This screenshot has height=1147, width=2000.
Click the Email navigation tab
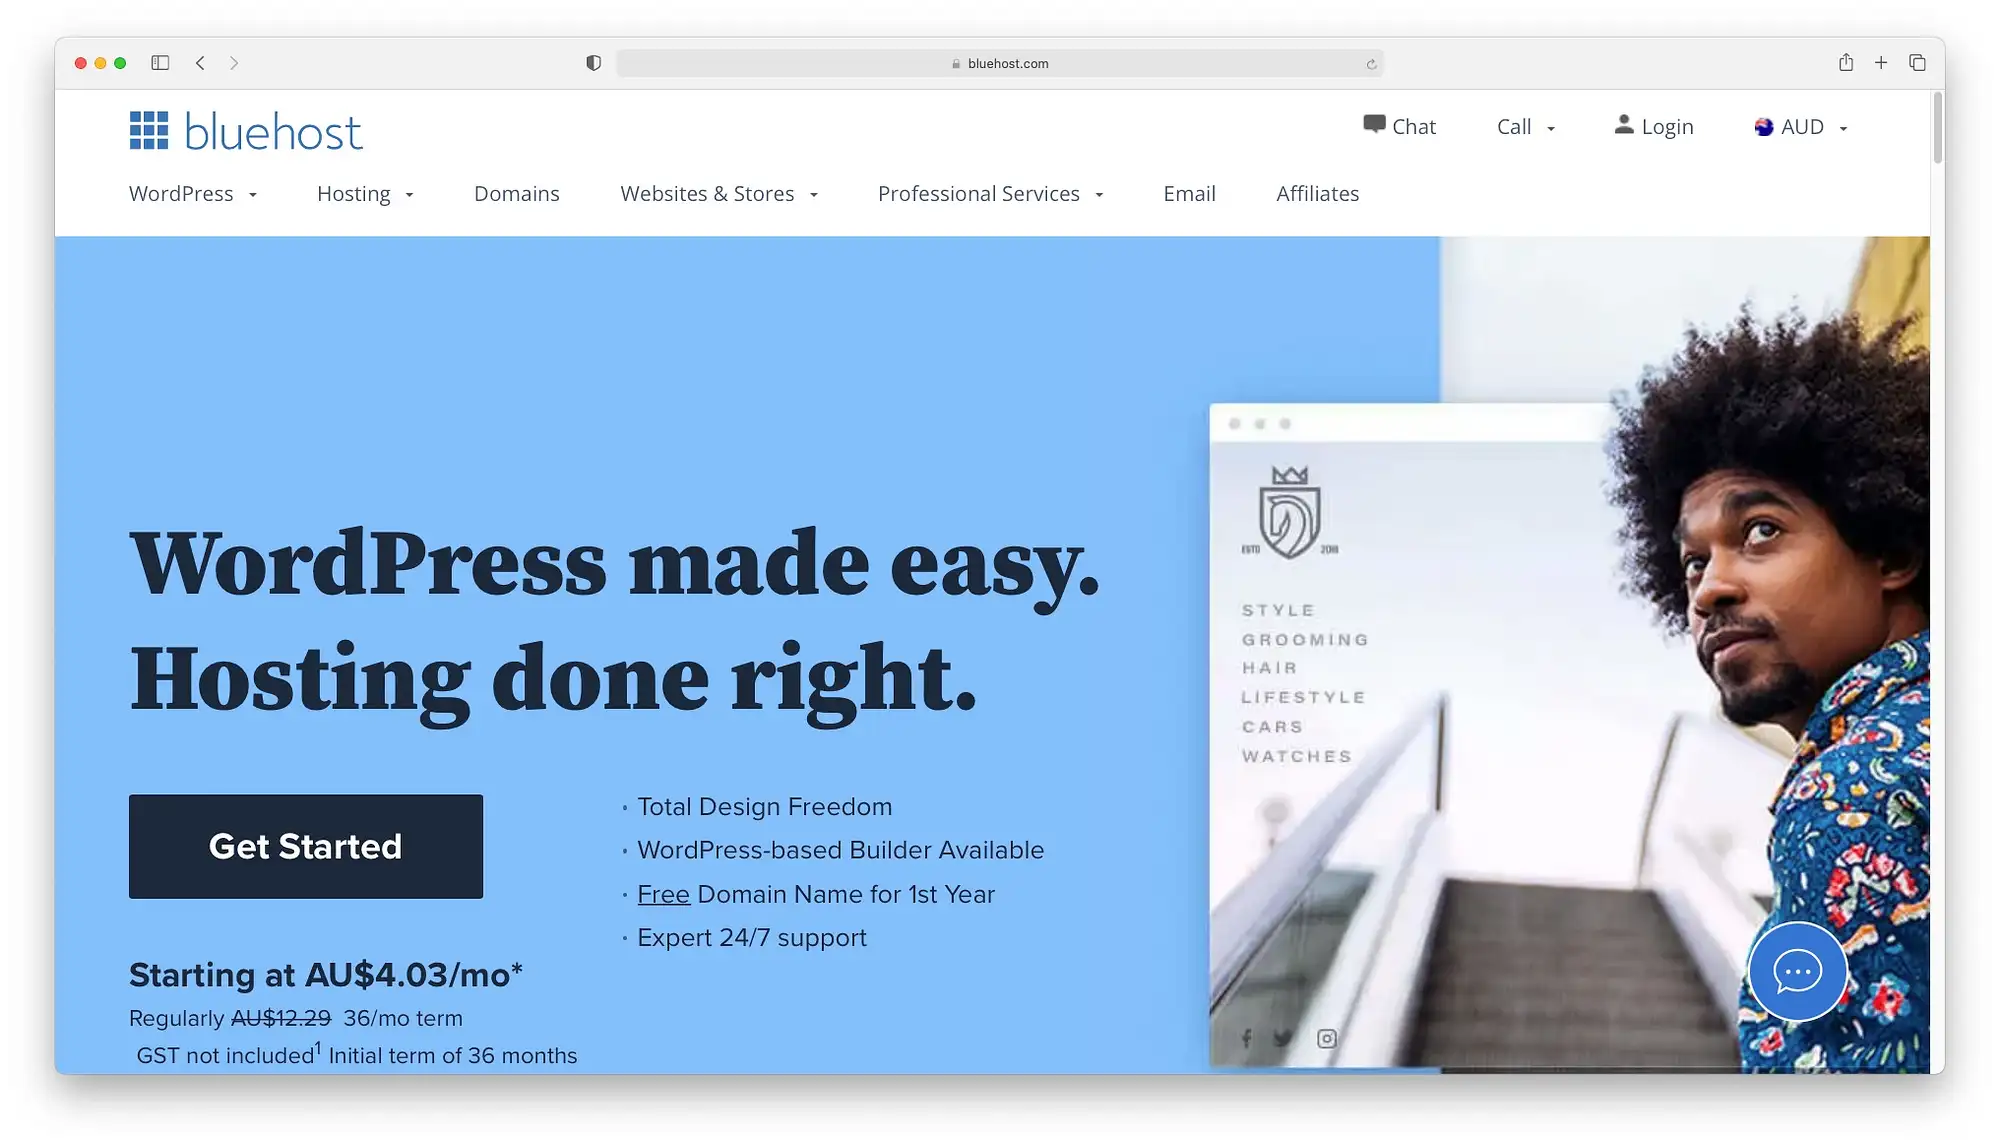point(1190,192)
